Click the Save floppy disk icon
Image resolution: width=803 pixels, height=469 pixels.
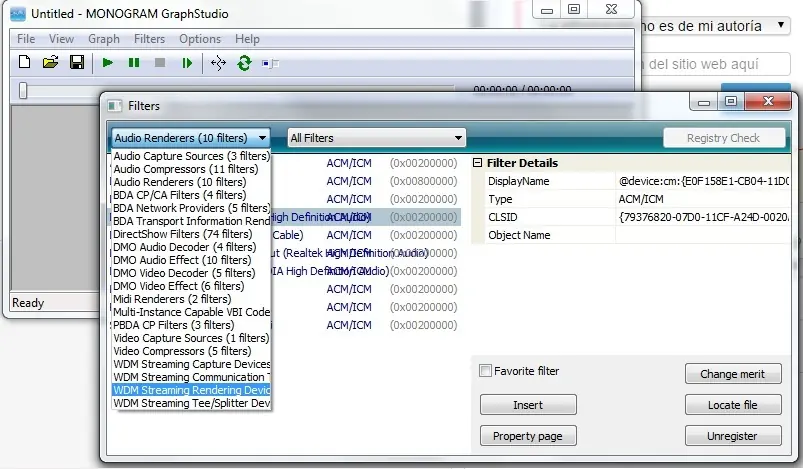pos(77,62)
